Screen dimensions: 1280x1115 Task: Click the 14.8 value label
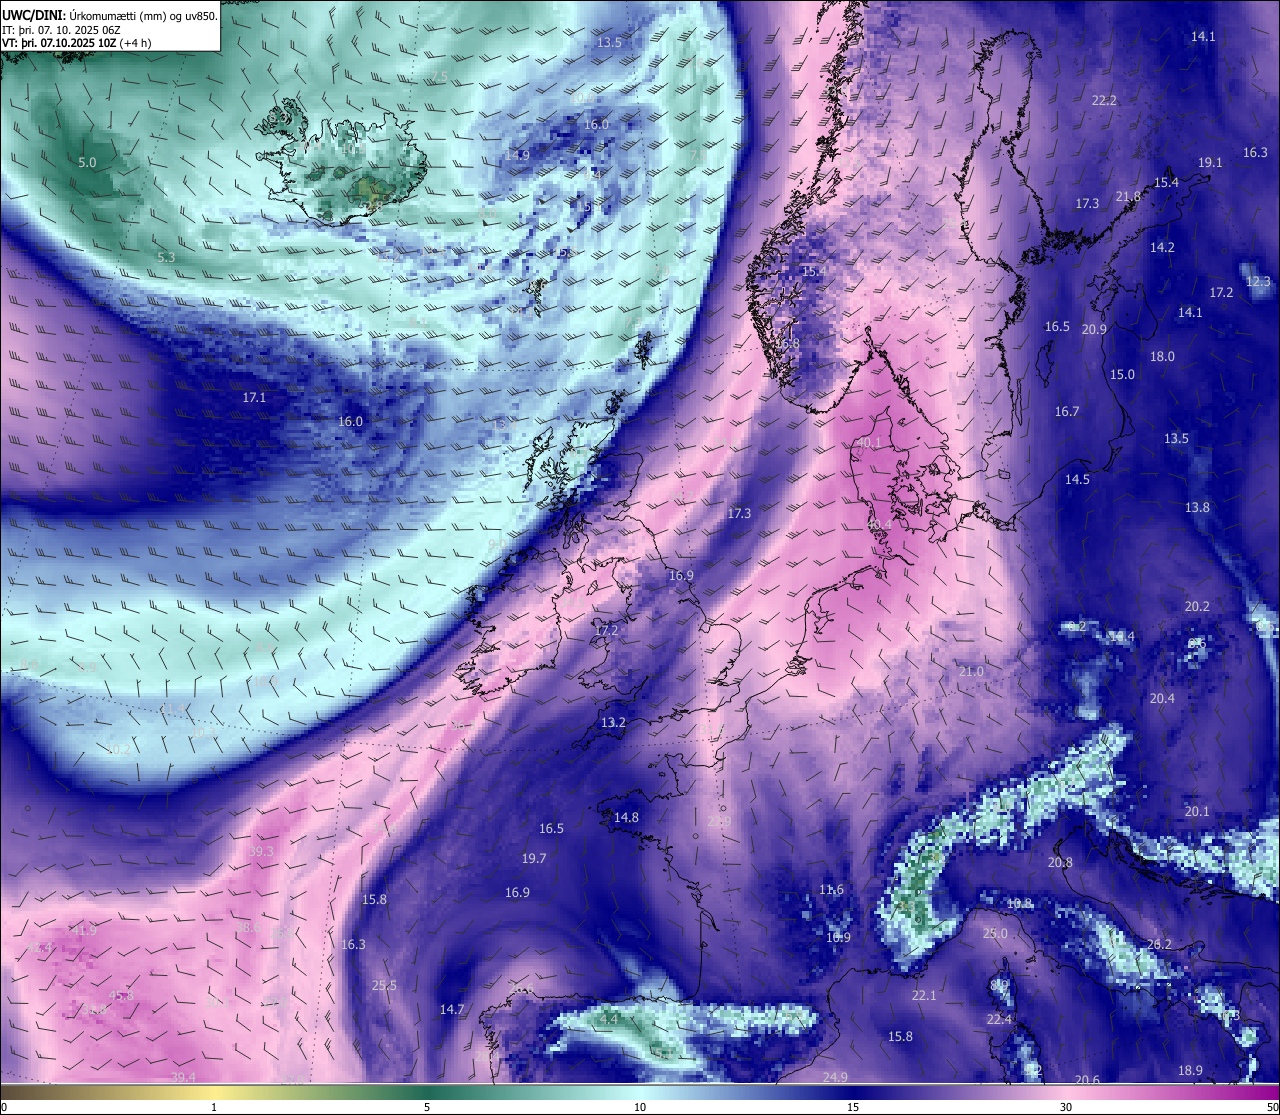(626, 817)
